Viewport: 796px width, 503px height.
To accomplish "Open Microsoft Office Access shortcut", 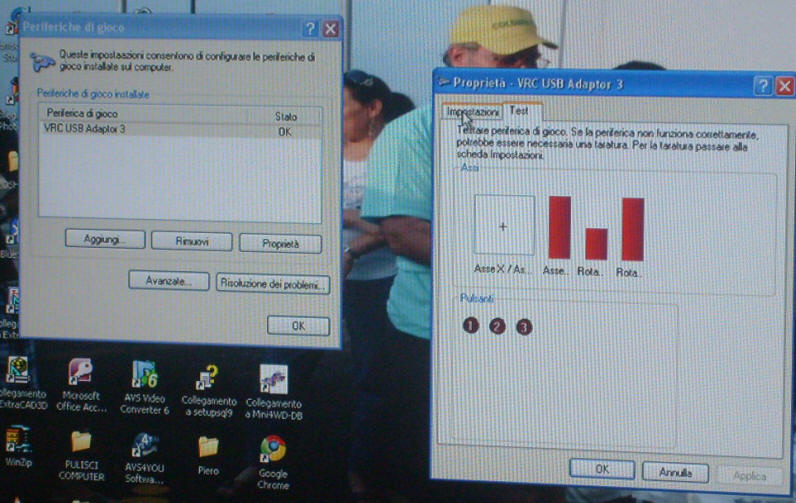I will (x=81, y=375).
